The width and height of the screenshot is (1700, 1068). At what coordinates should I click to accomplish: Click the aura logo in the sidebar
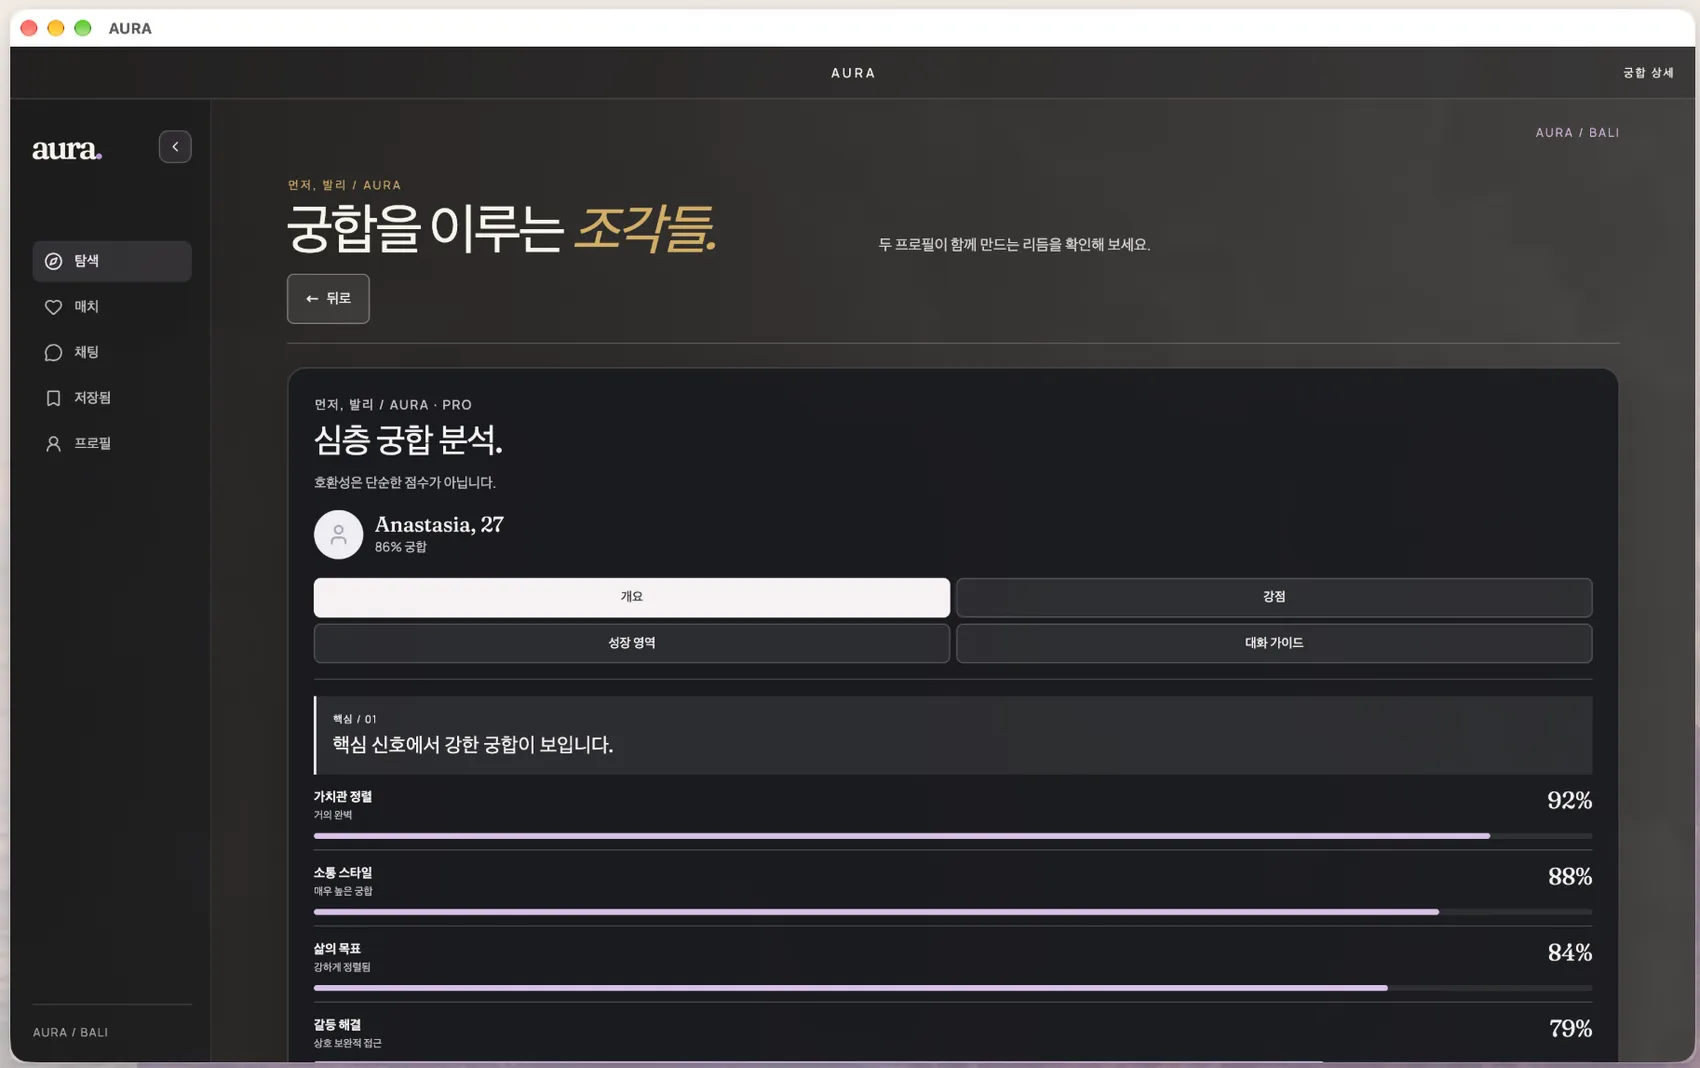coord(67,149)
